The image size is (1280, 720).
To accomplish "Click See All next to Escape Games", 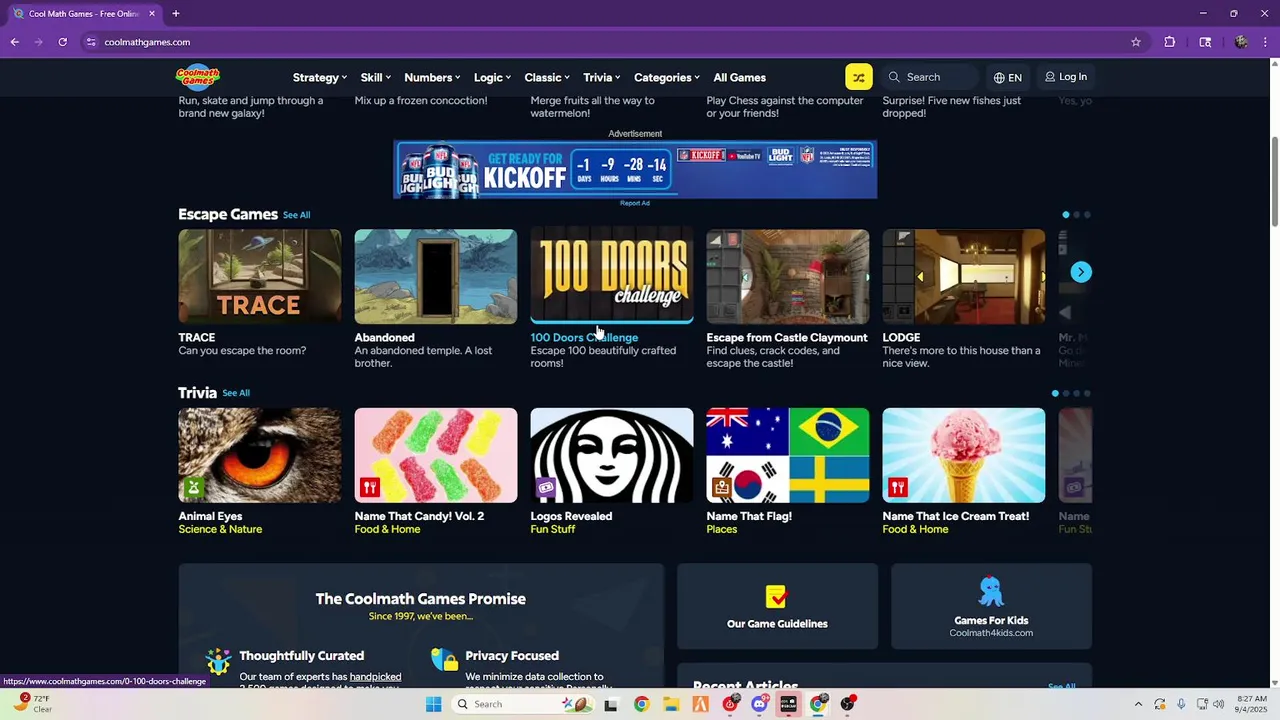I will [x=296, y=215].
